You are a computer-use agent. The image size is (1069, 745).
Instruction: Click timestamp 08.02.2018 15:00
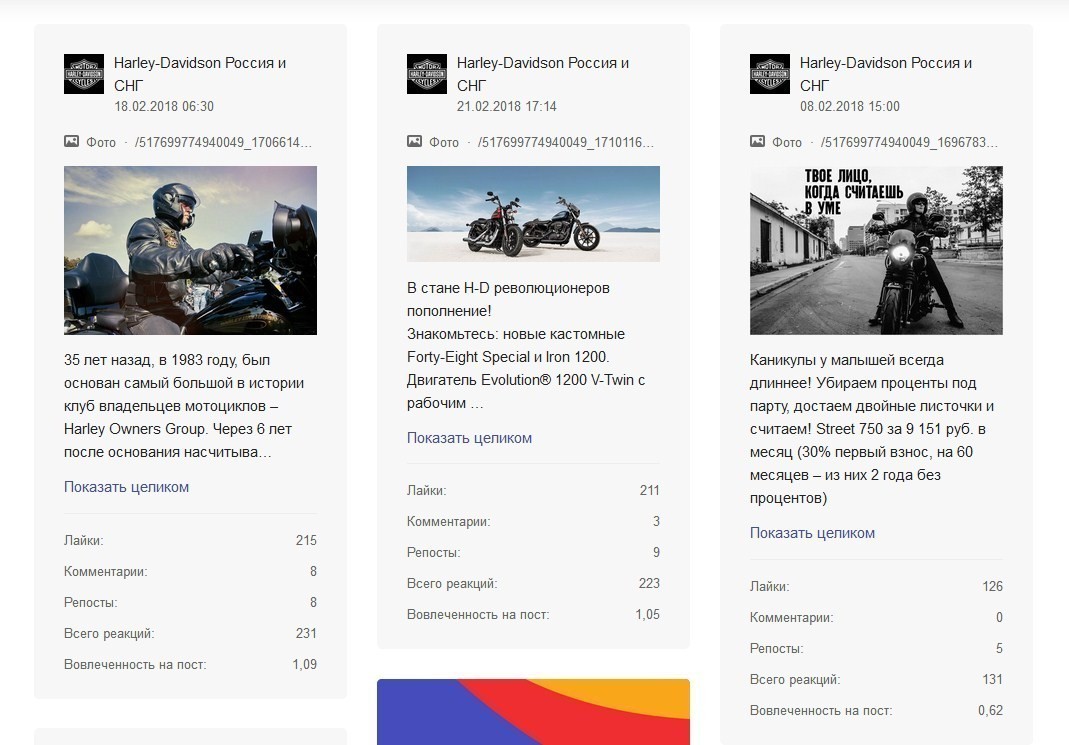click(x=849, y=106)
